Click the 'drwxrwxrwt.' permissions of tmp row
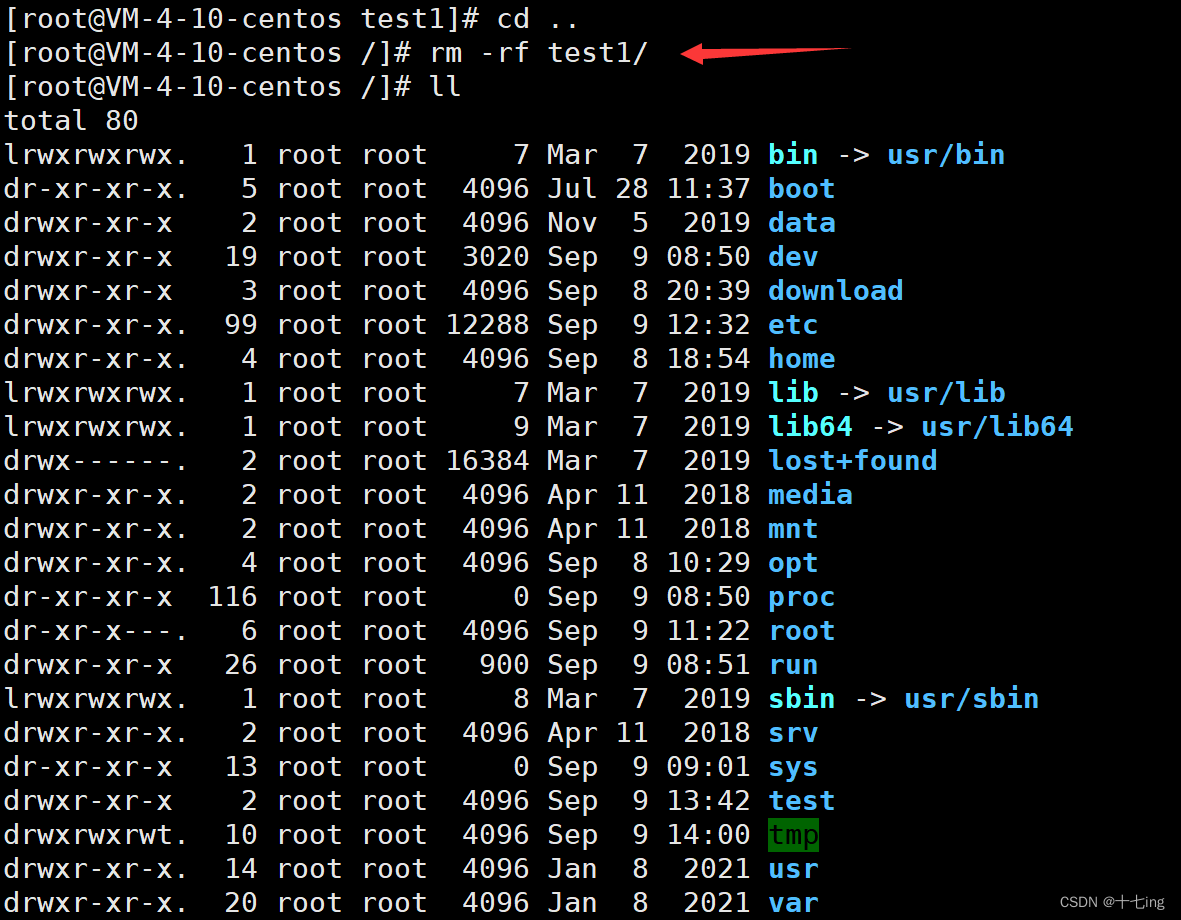 click(x=95, y=835)
